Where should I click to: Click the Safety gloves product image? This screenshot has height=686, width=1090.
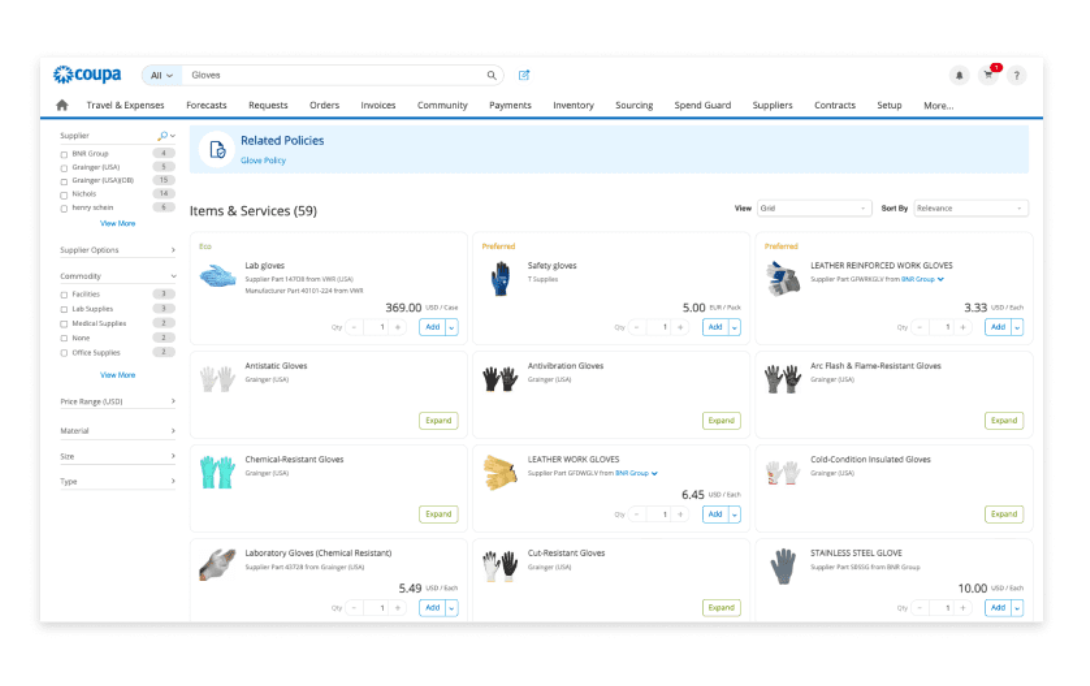(x=501, y=278)
